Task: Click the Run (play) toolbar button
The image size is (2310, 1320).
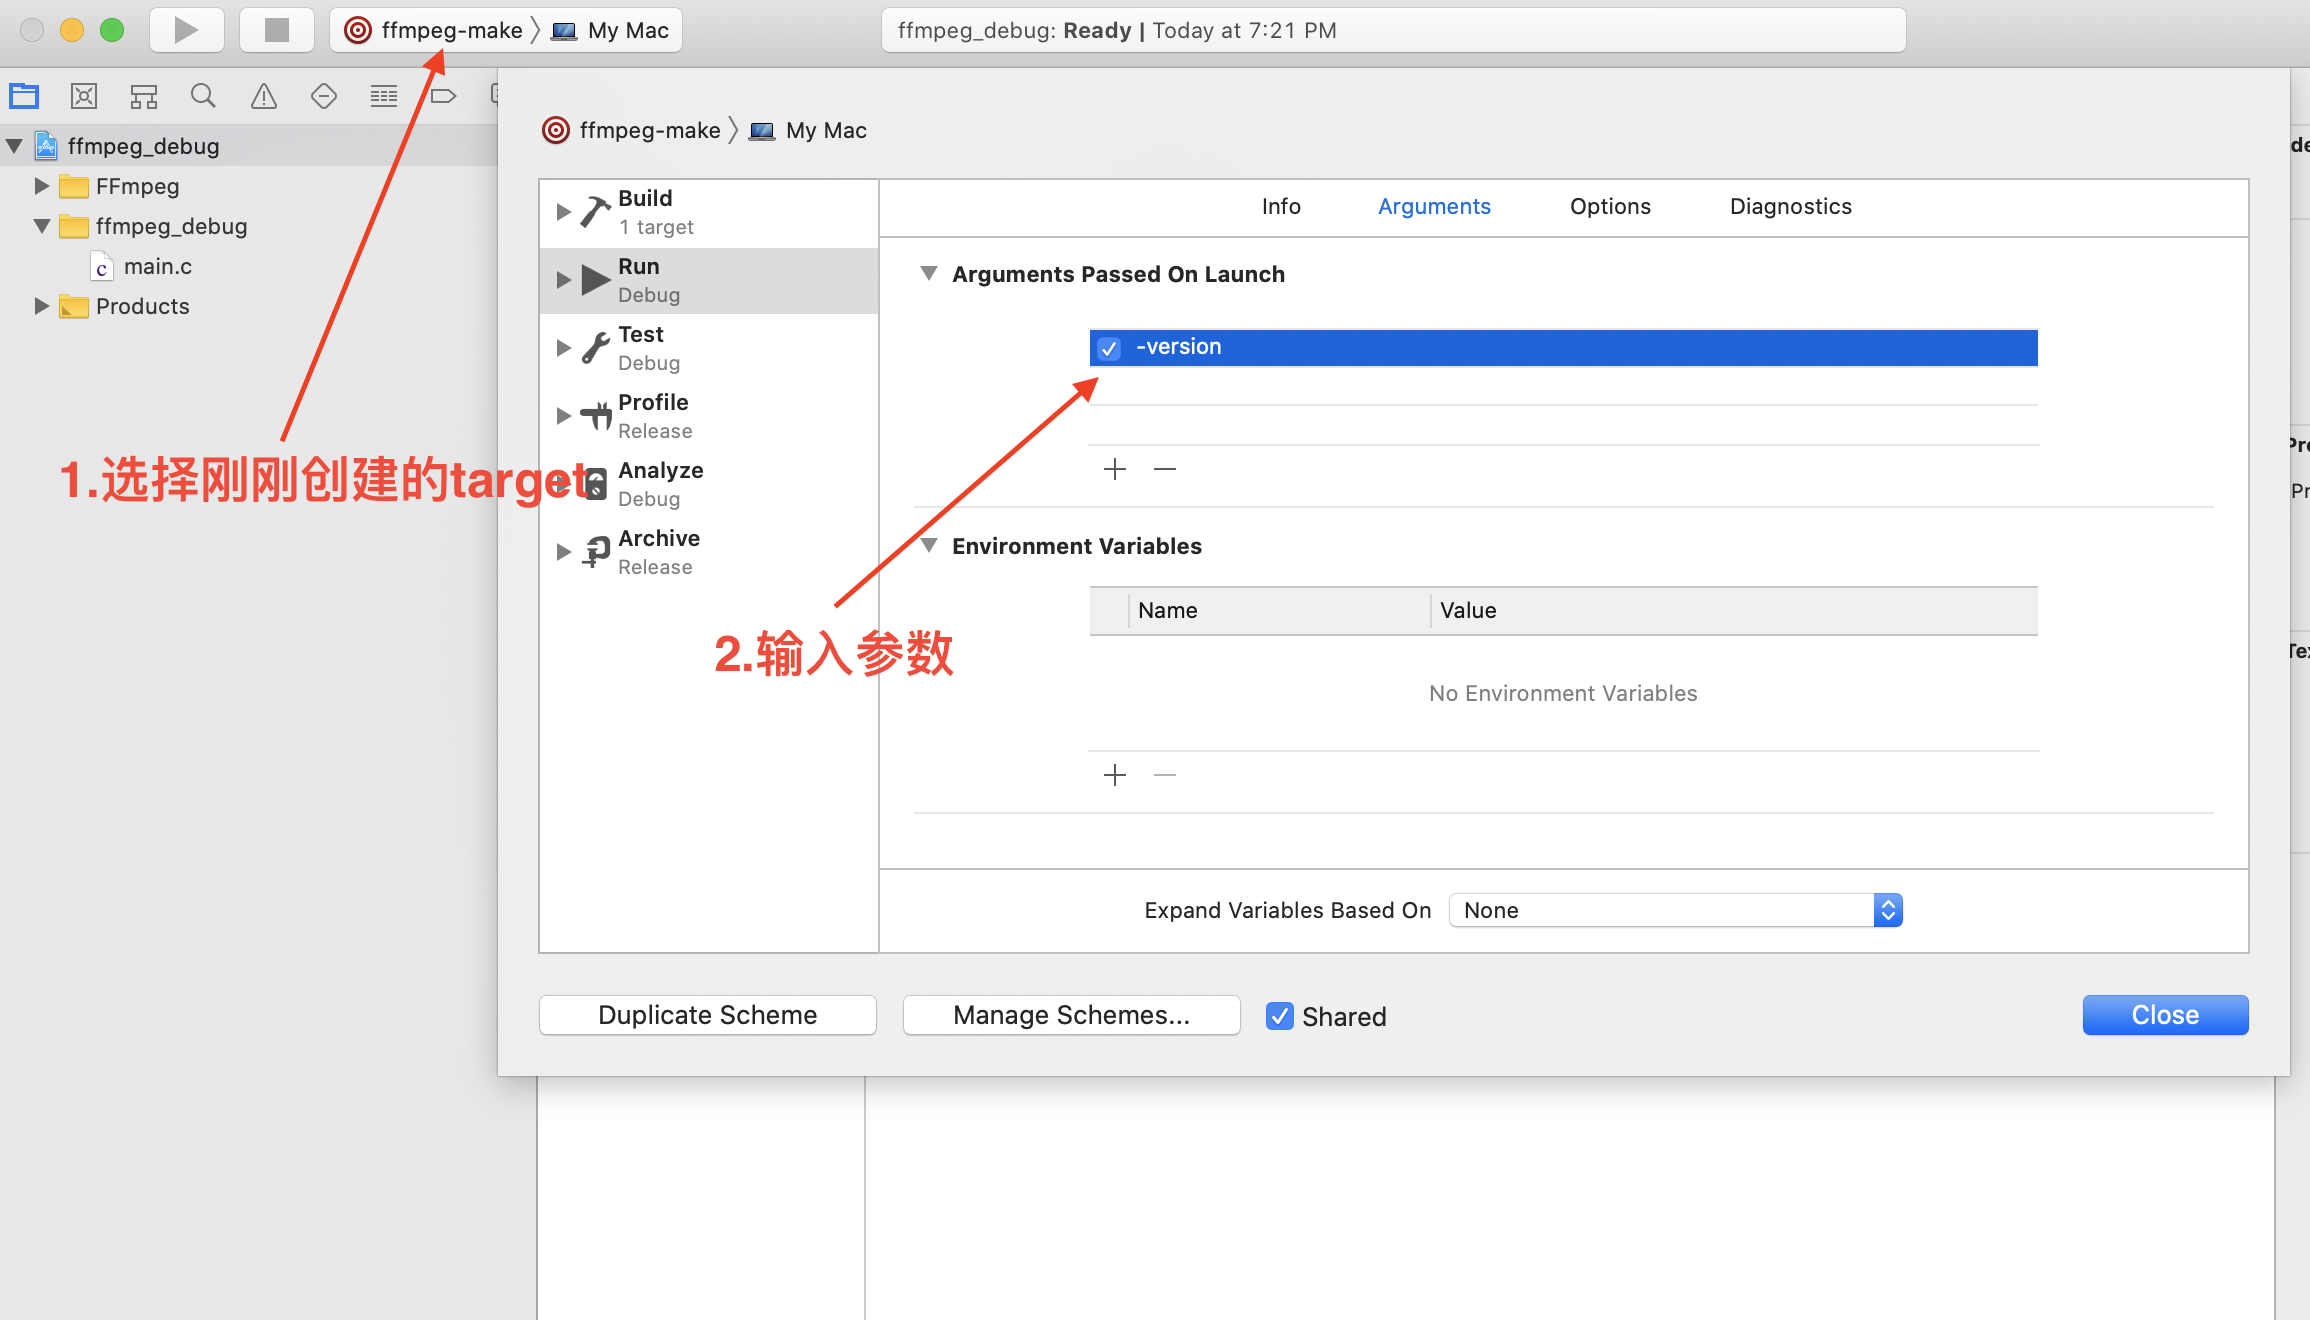Action: coord(186,30)
